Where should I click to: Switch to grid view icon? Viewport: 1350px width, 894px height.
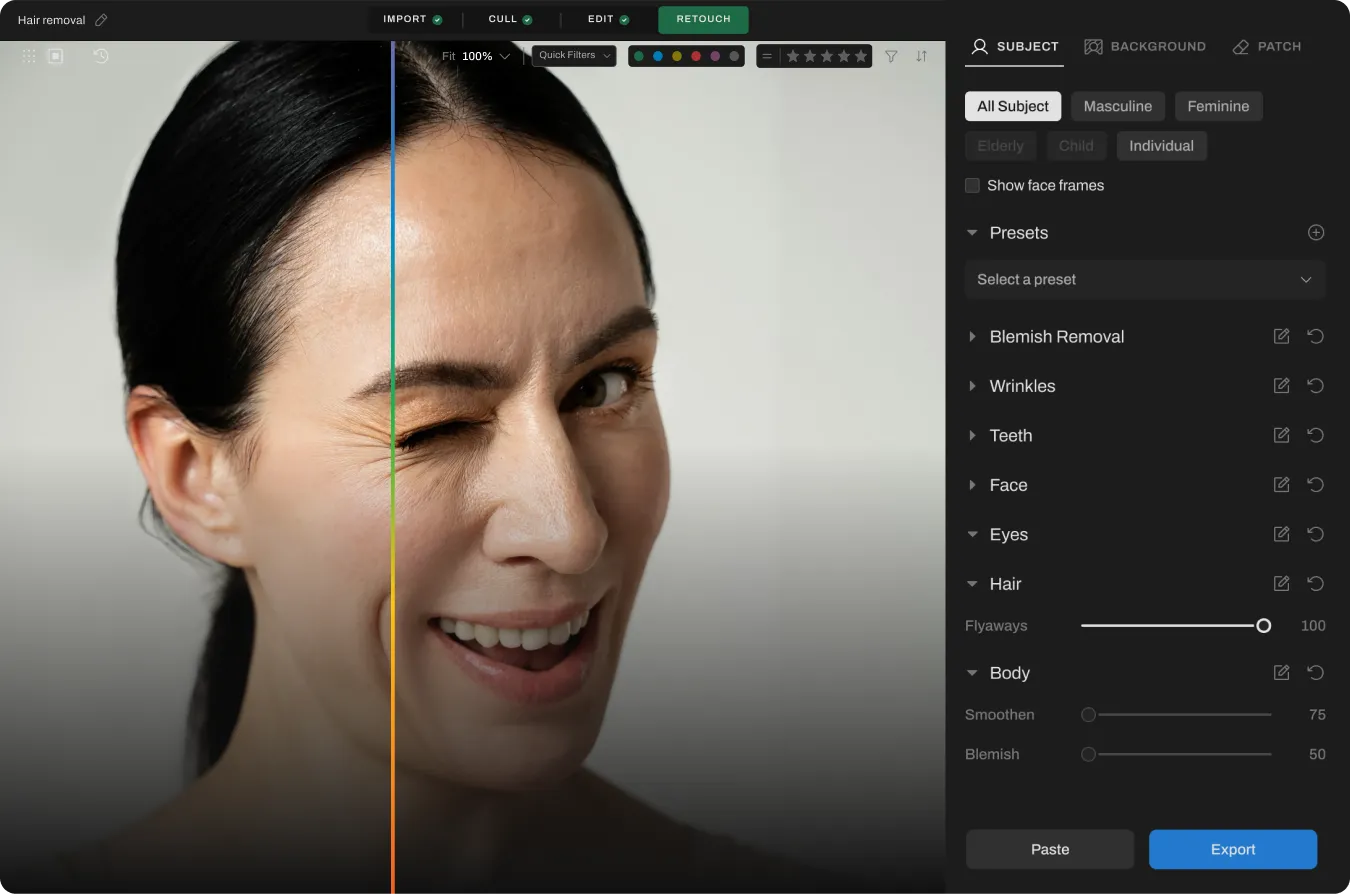29,56
